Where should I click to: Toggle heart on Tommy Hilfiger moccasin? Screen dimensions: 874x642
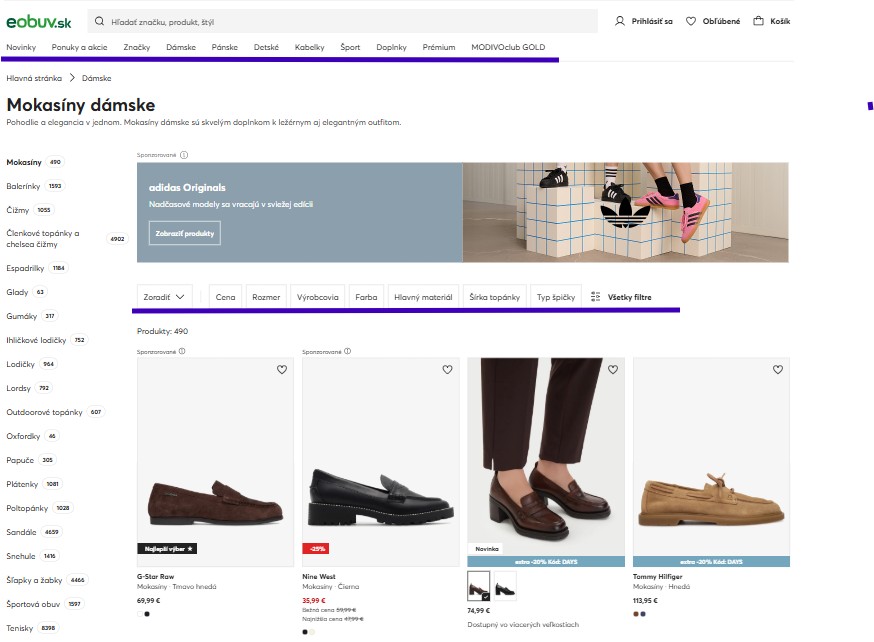[x=778, y=369]
